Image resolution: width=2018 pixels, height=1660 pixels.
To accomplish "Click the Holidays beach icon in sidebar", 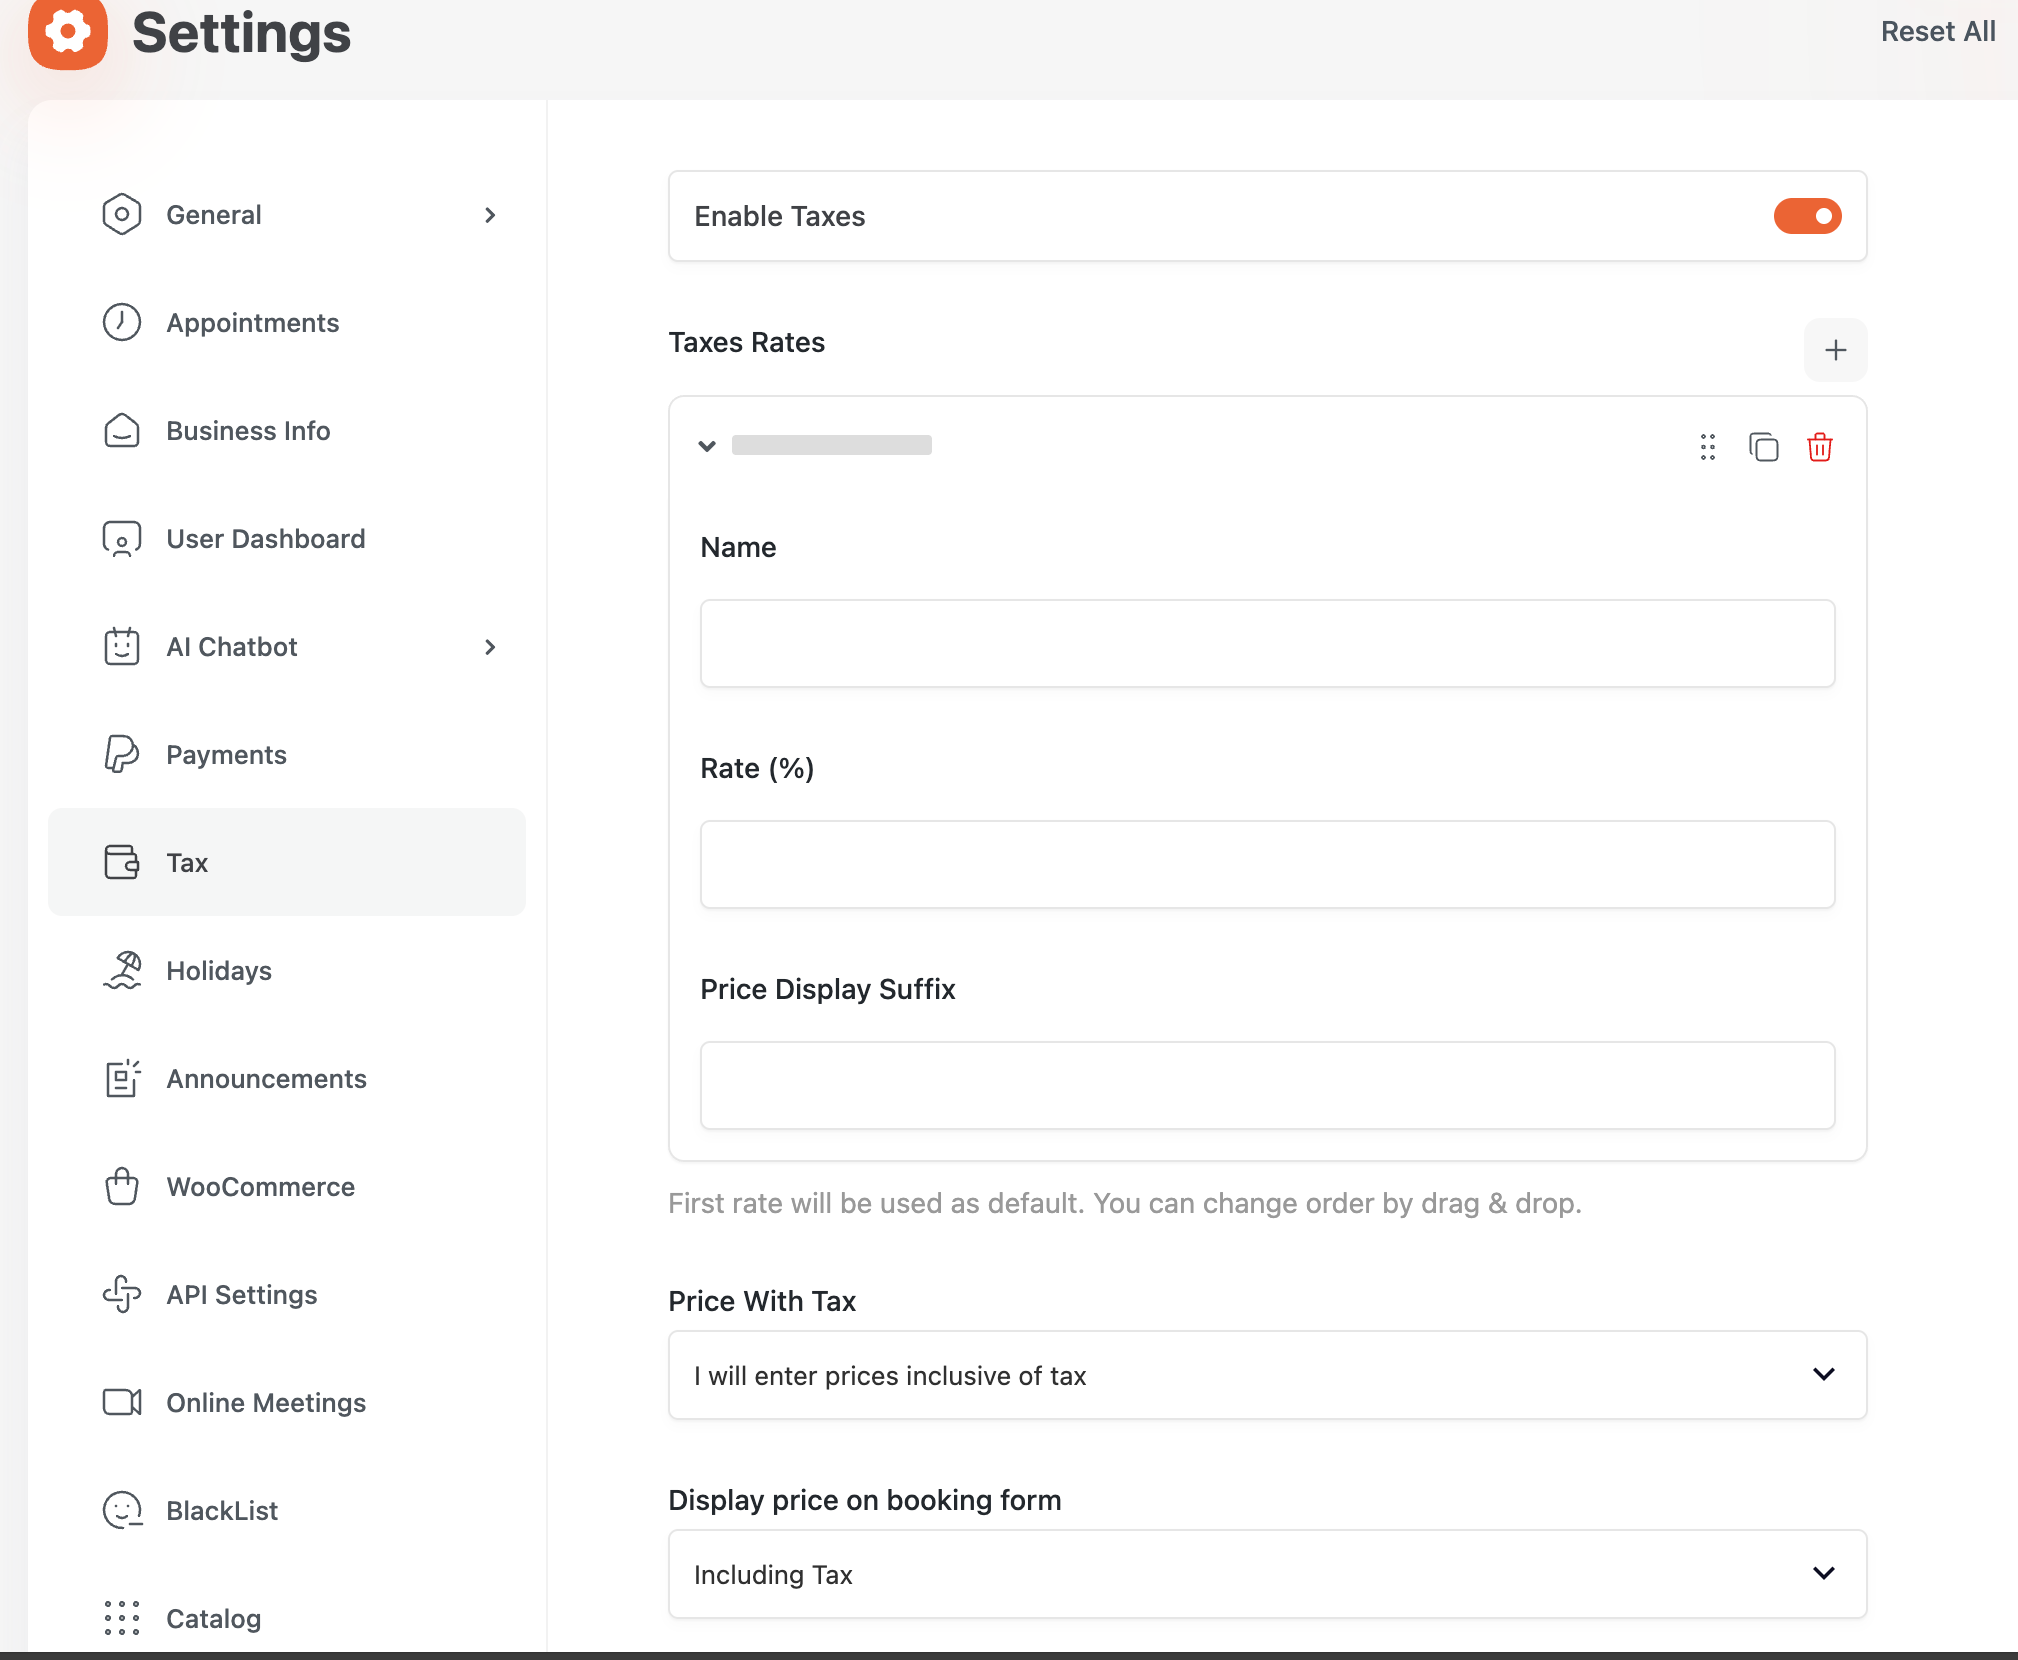I will click(x=122, y=970).
